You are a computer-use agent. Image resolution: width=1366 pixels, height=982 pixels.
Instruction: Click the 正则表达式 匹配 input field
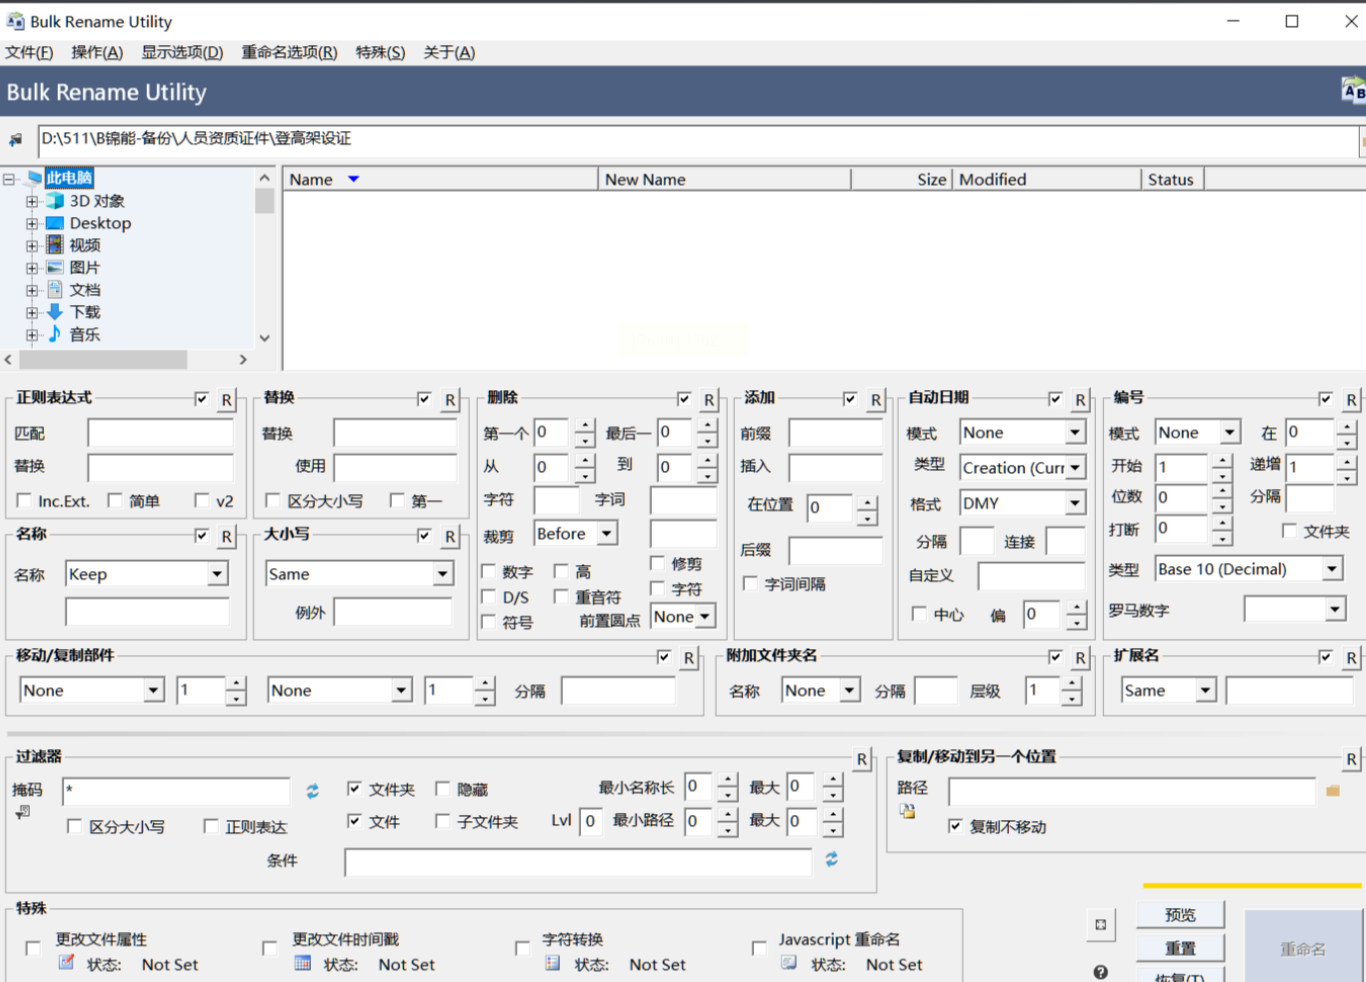pyautogui.click(x=160, y=433)
